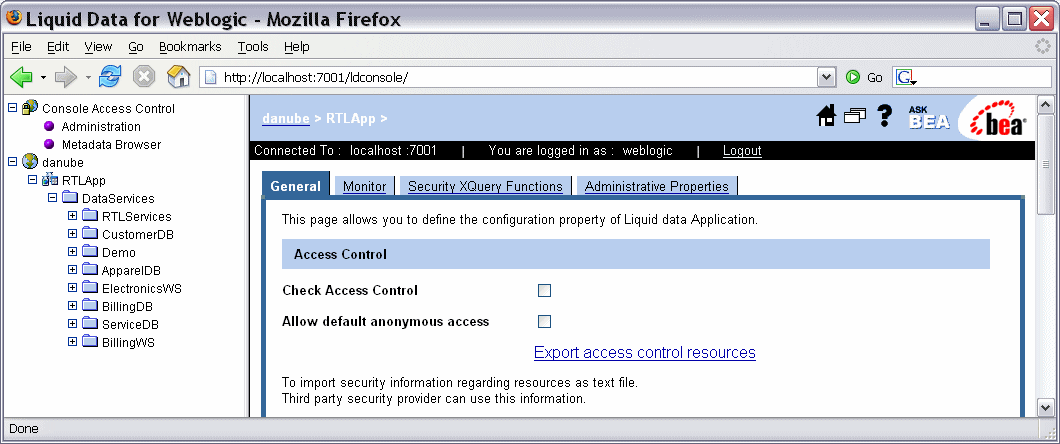The image size is (1060, 444).
Task: Expand the BillingWS folder node
Action: (73, 341)
